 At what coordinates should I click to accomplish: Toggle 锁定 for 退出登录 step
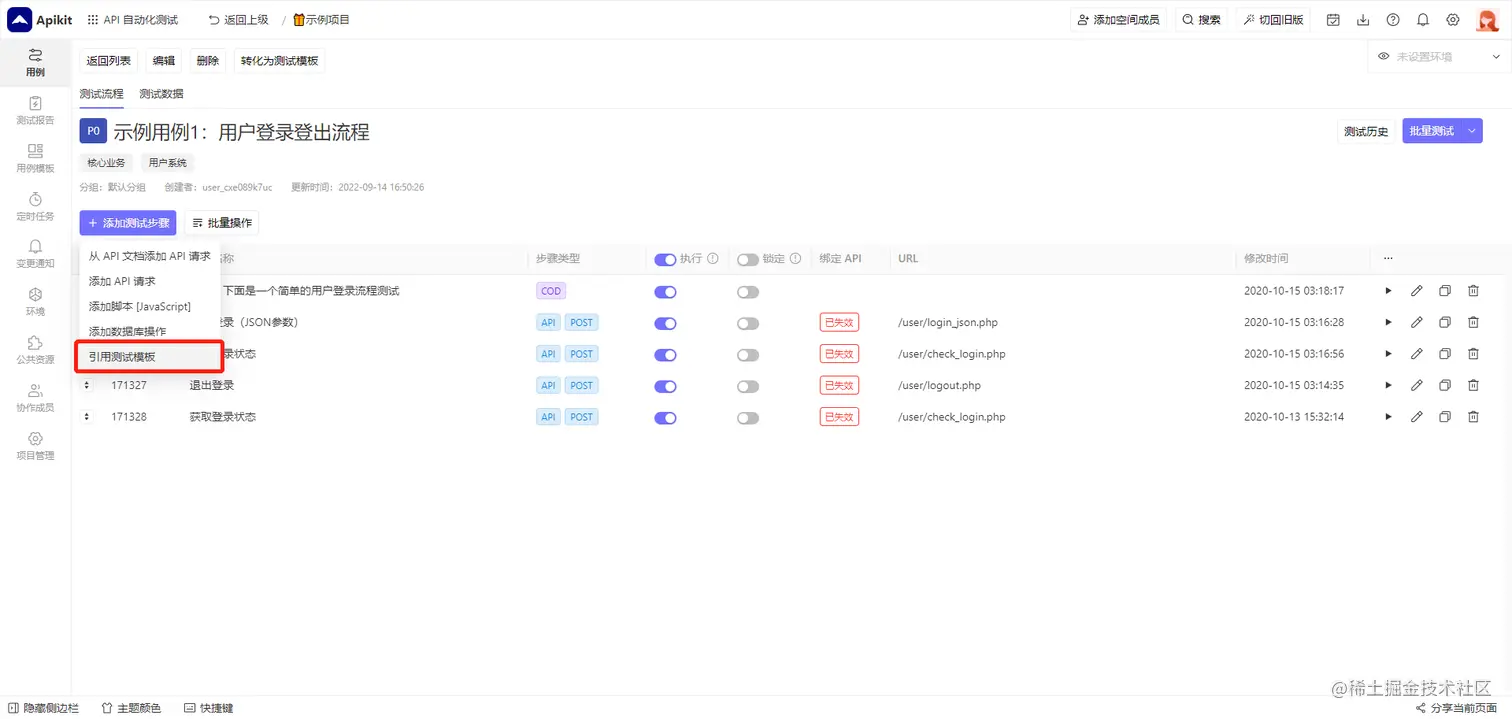(748, 386)
